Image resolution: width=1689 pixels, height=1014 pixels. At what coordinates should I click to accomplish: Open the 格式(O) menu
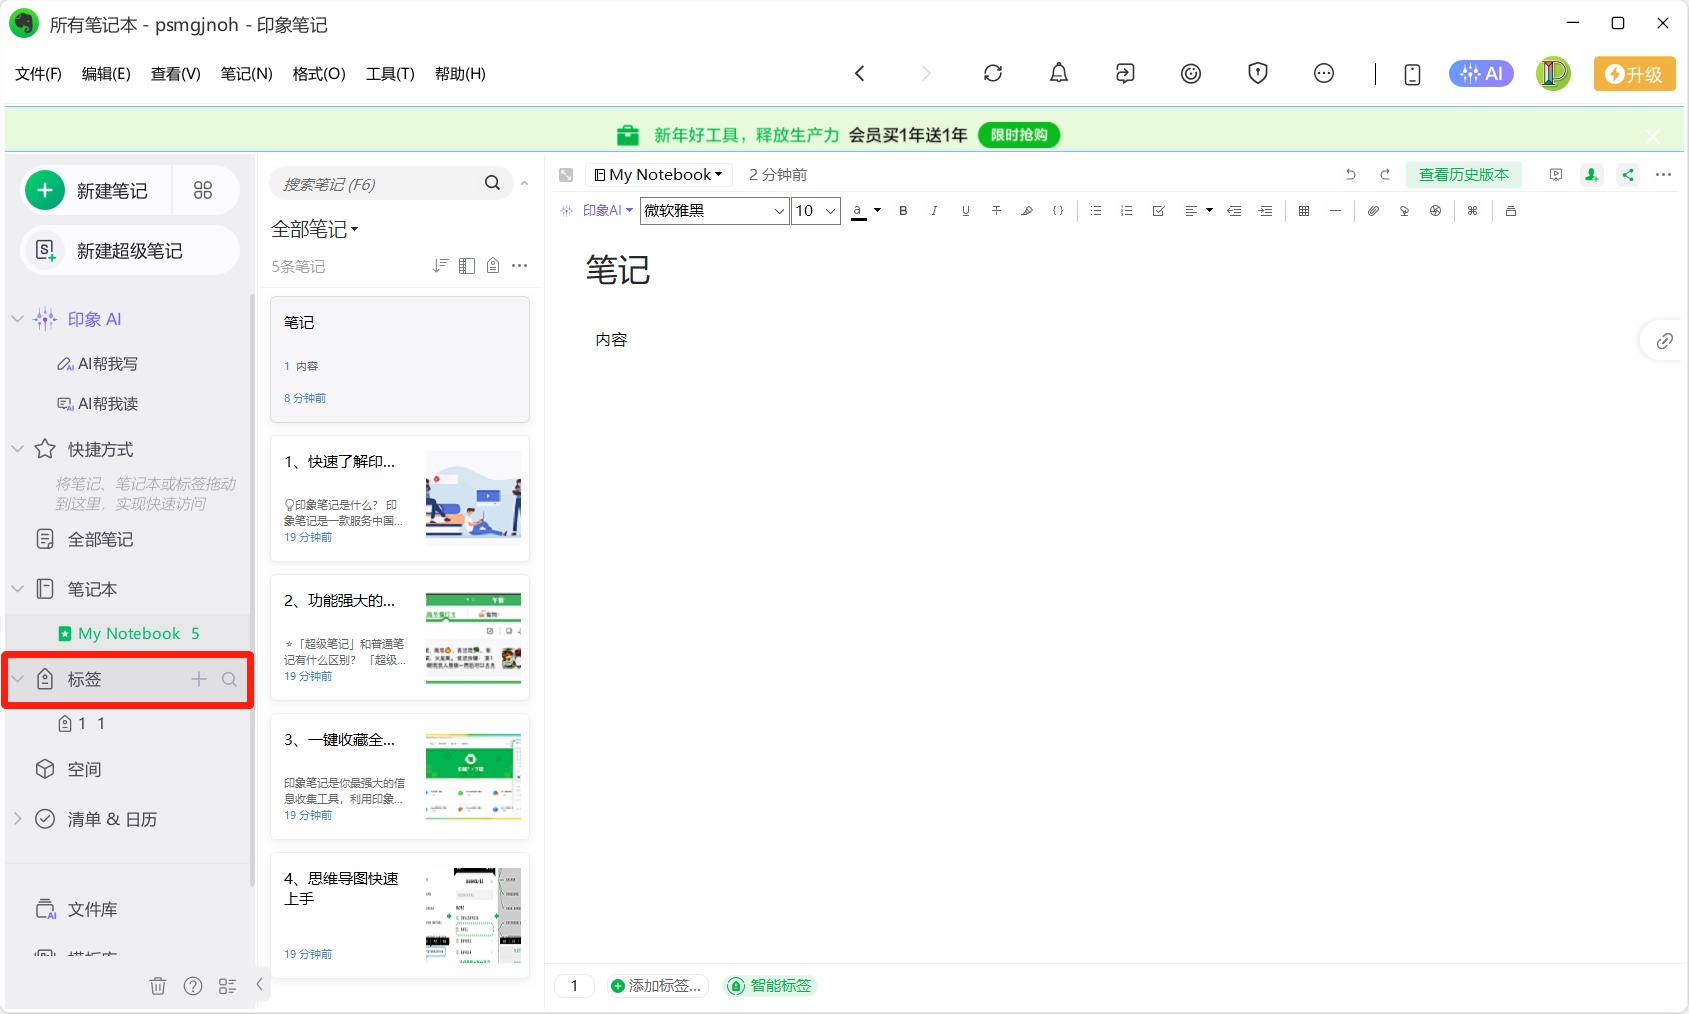(318, 74)
